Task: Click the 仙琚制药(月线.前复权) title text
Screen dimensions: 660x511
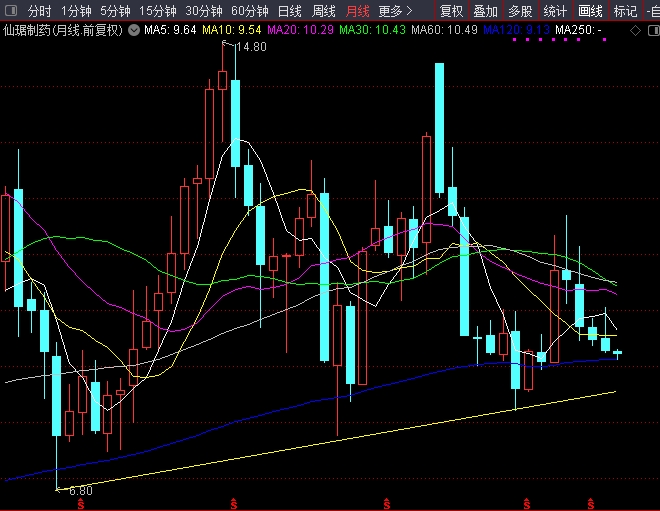Action: click(63, 30)
